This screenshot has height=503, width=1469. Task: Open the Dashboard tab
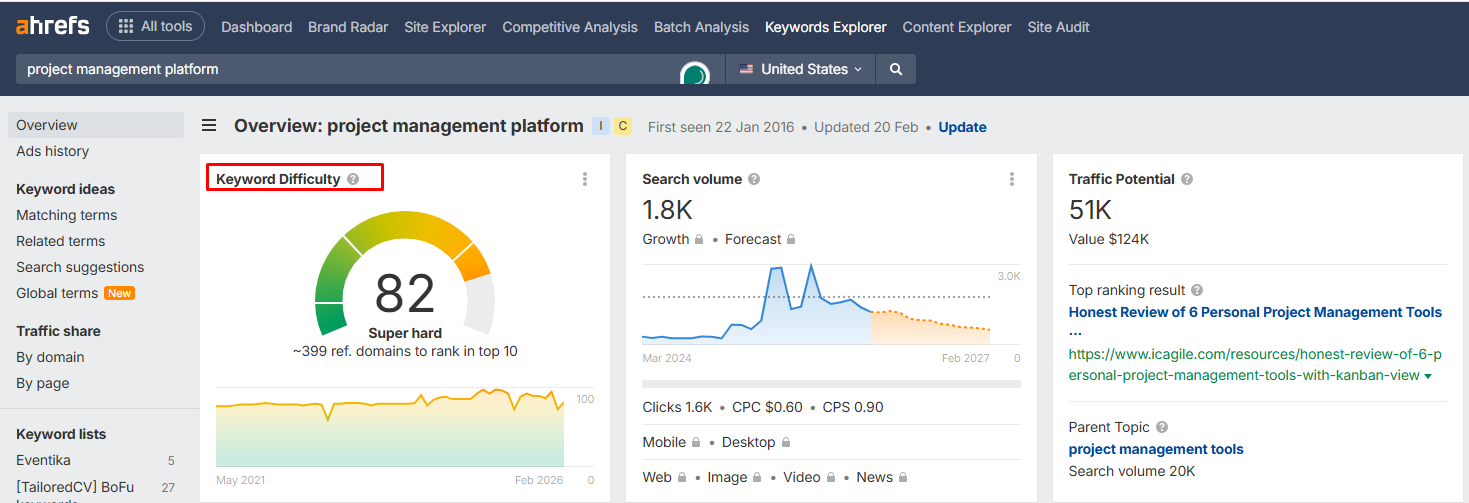[257, 27]
